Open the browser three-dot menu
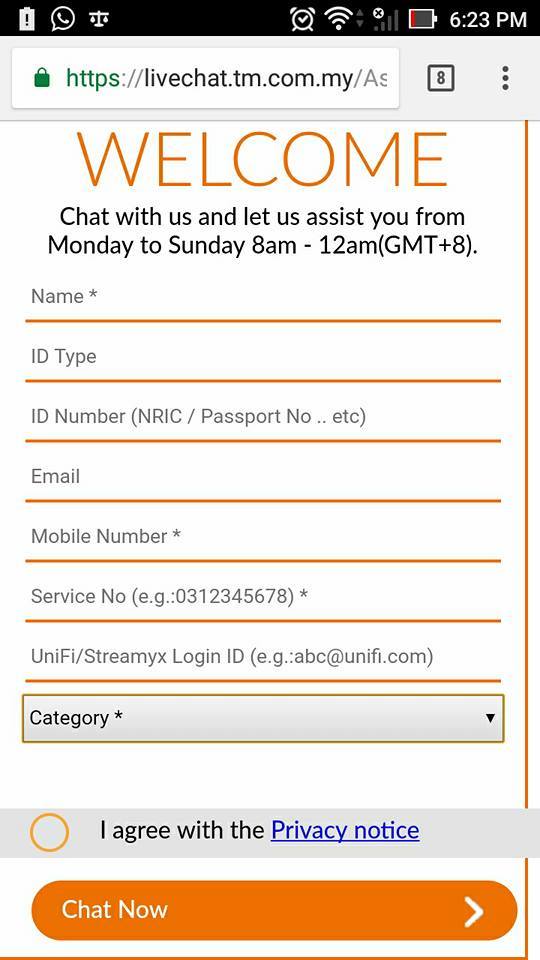The image size is (540, 960). (505, 78)
